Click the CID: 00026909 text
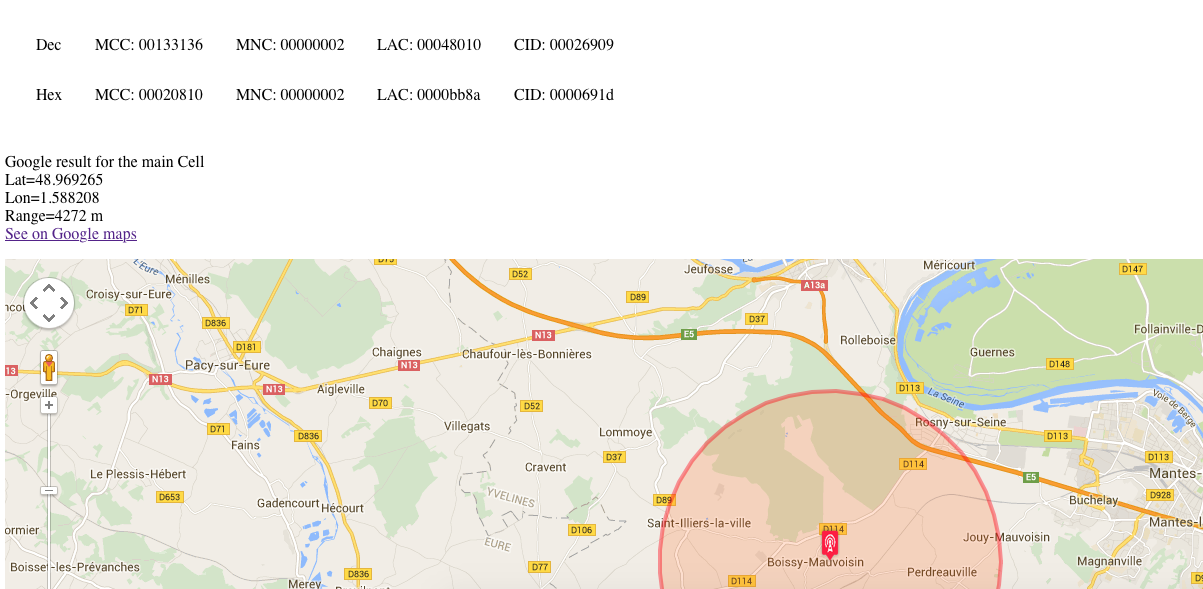The width and height of the screenshot is (1203, 589). 564,45
